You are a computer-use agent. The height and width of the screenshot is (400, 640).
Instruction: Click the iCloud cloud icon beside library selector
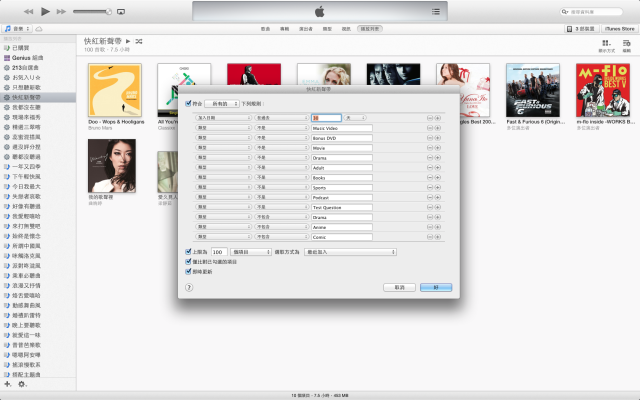[39, 29]
